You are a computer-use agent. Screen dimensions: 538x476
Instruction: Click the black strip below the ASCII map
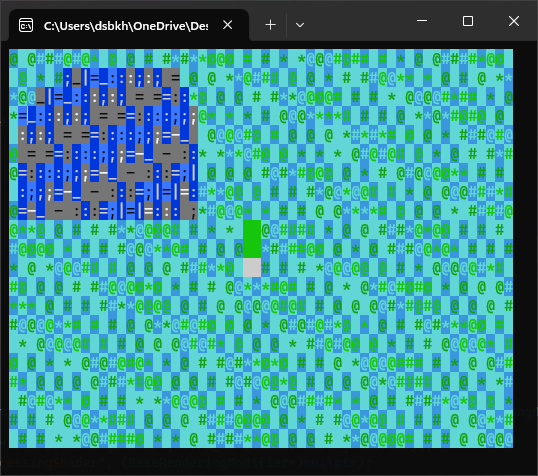click(261, 461)
